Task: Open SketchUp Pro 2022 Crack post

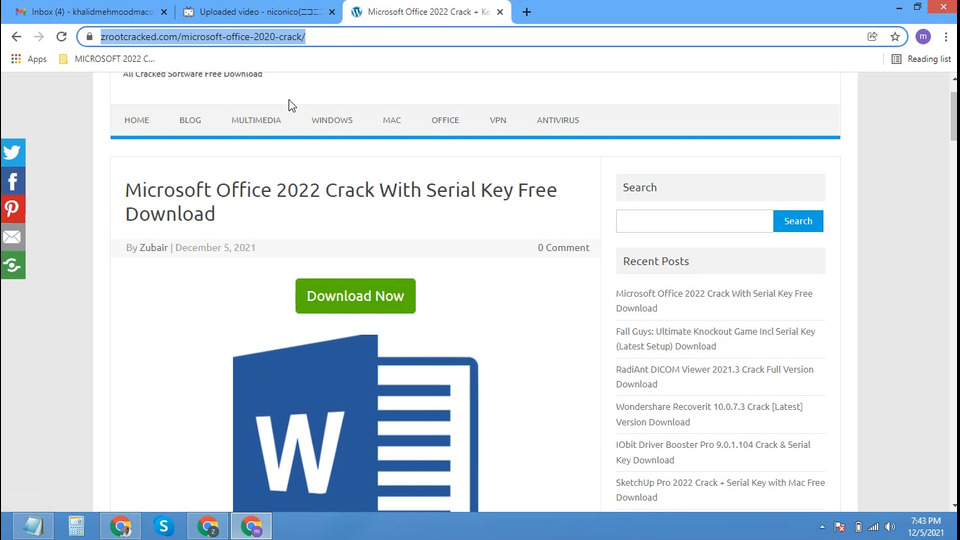Action: [720, 490]
